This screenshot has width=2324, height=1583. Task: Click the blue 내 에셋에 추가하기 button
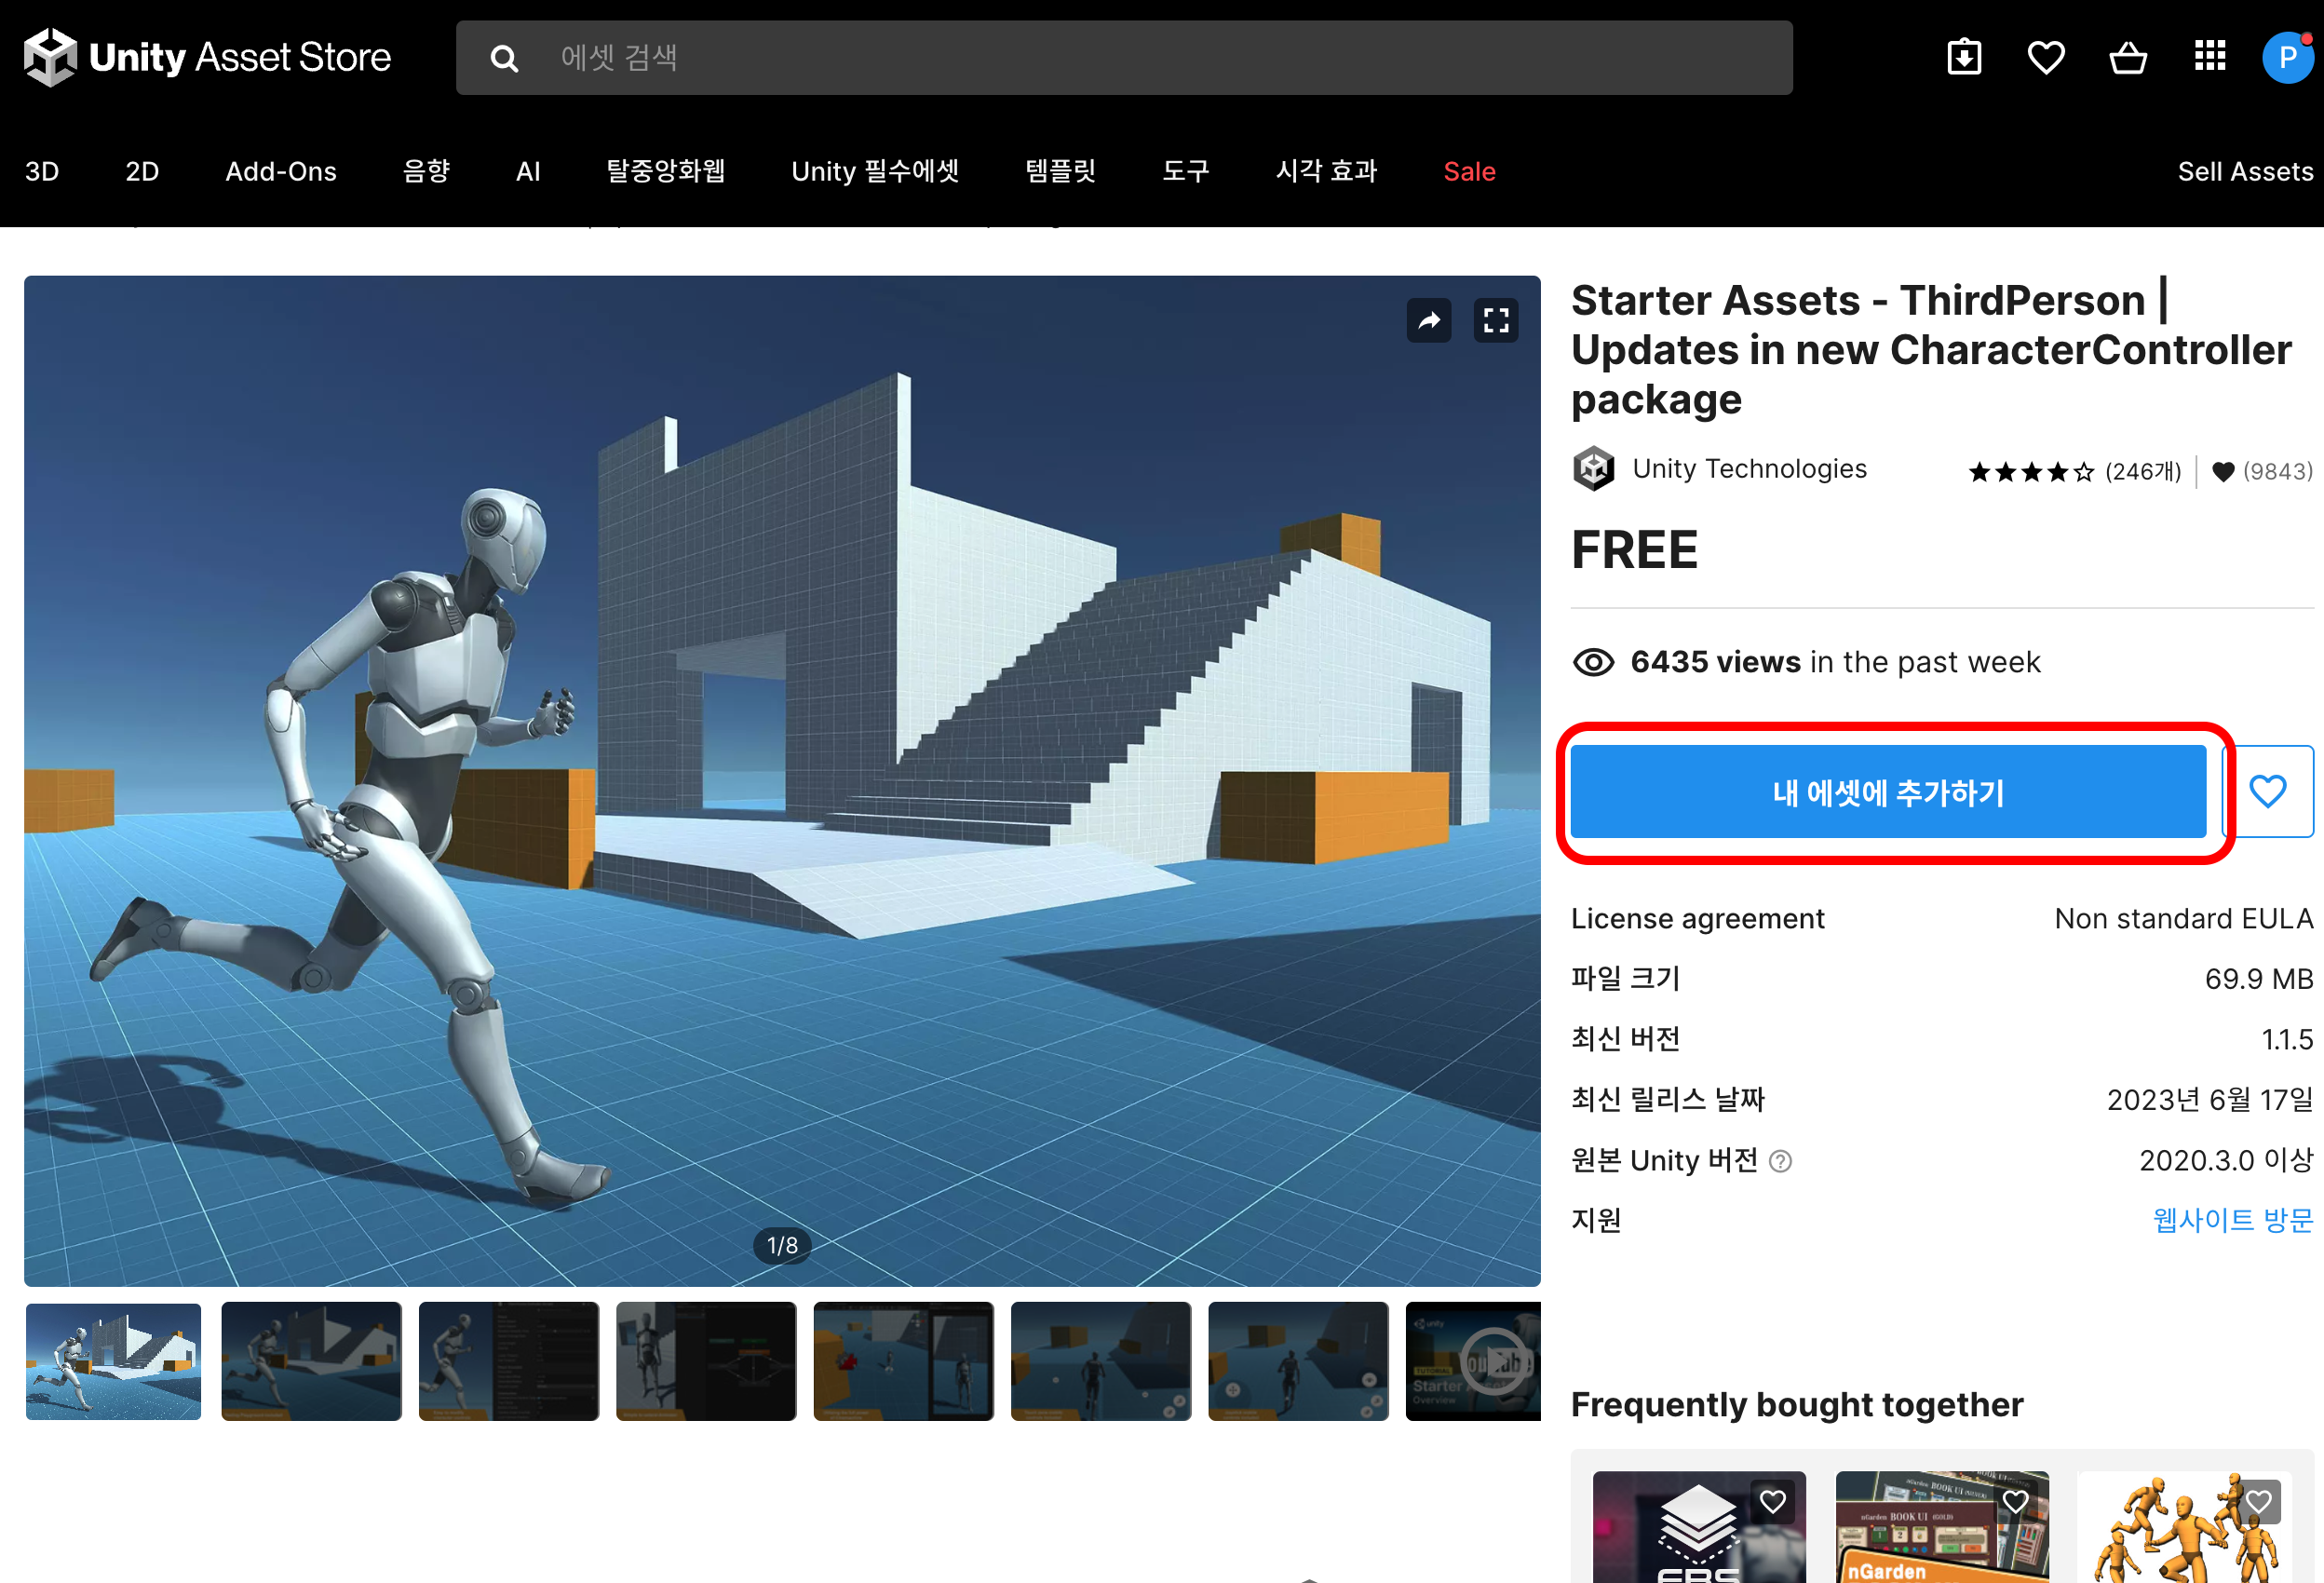click(x=1888, y=792)
